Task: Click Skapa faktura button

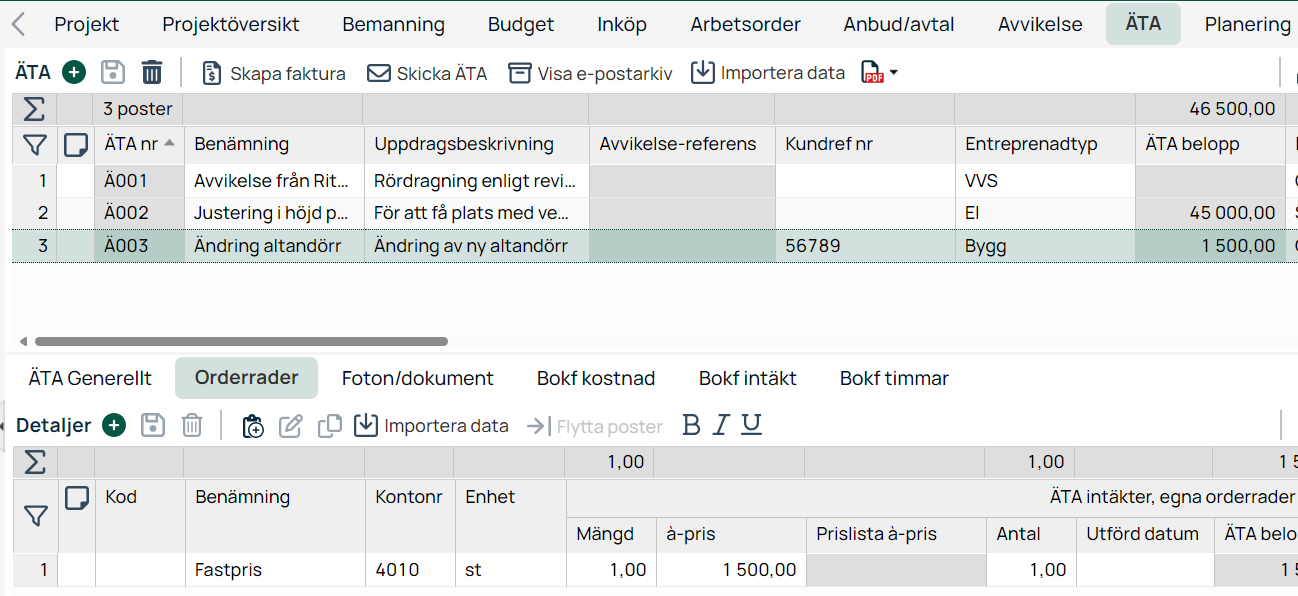Action: coord(273,73)
